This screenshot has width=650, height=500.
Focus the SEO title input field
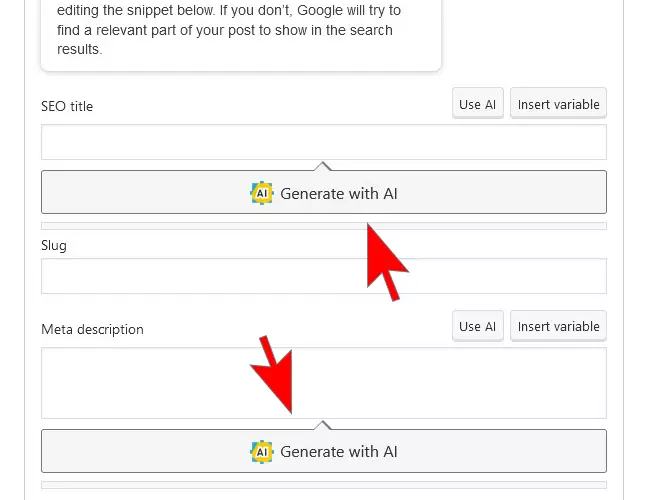pos(323,142)
